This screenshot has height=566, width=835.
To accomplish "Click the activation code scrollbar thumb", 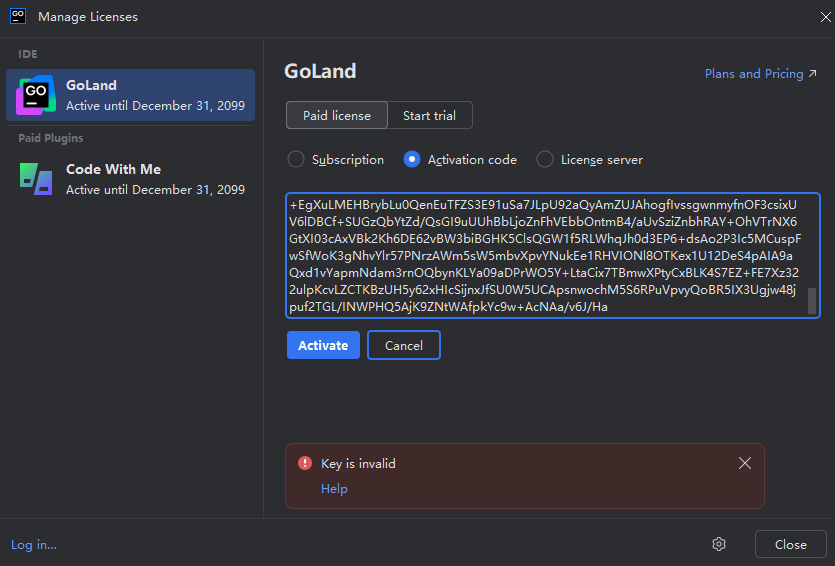I will coord(812,301).
